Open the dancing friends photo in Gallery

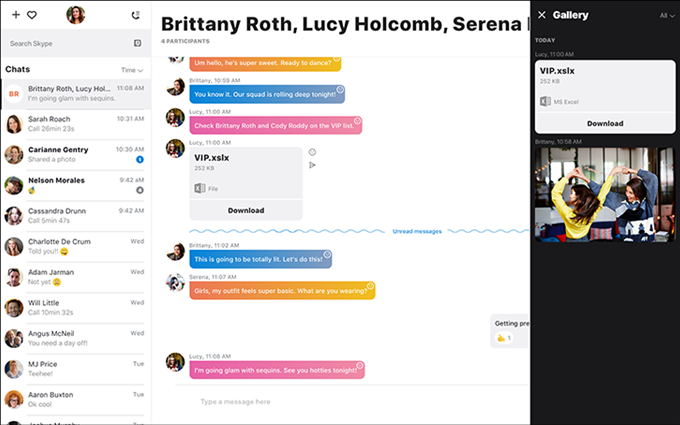605,194
